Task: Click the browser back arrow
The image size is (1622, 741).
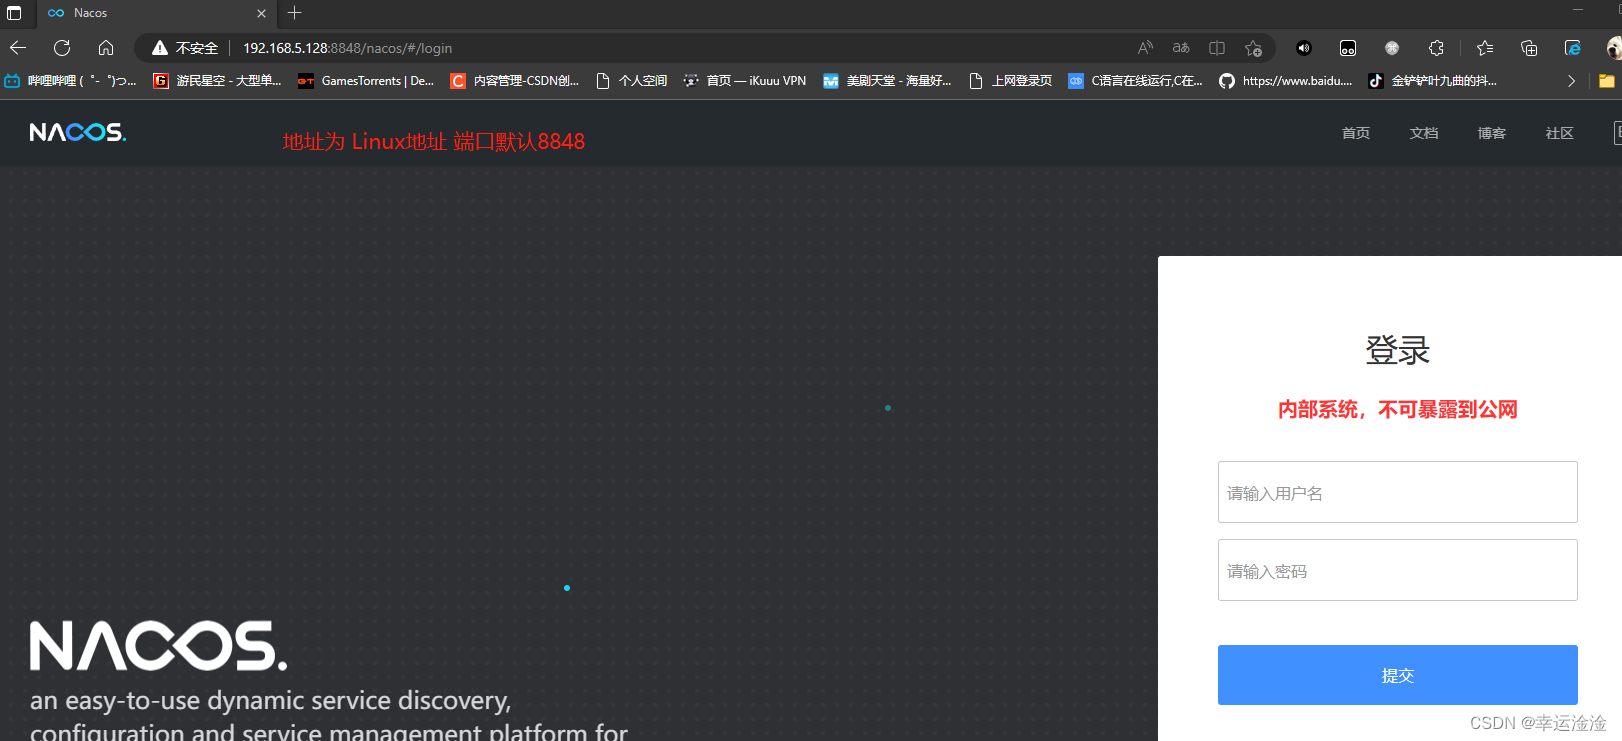Action: [18, 48]
